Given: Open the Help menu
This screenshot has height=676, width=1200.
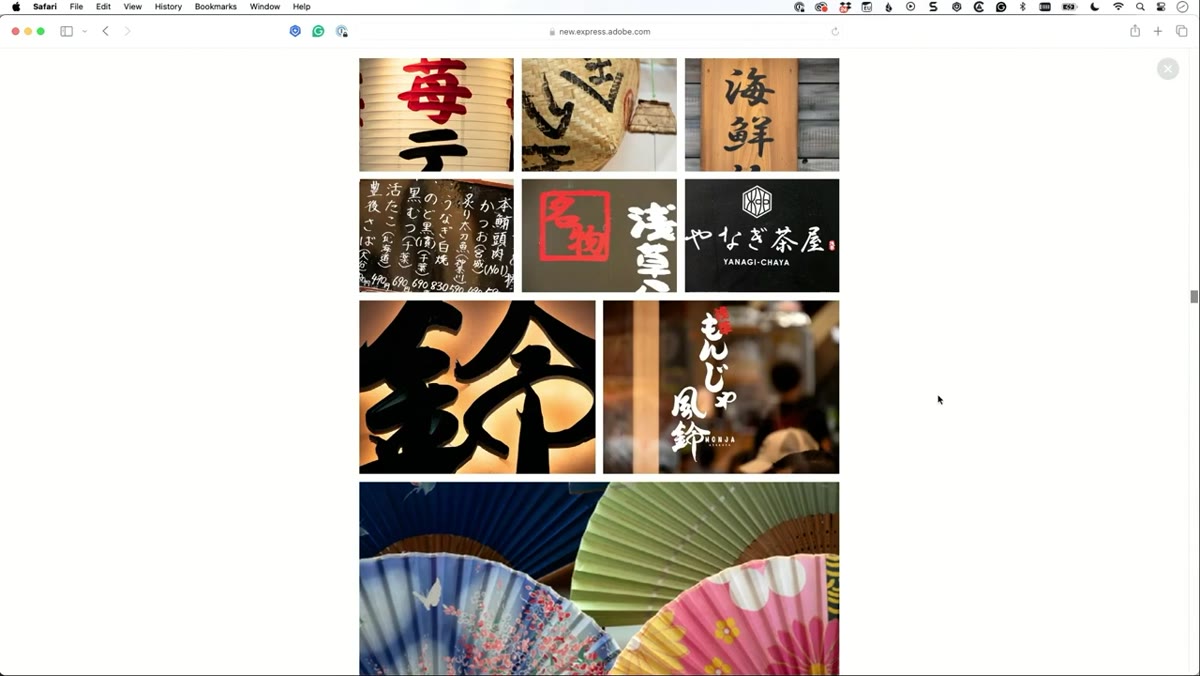Looking at the screenshot, I should pos(301,6).
